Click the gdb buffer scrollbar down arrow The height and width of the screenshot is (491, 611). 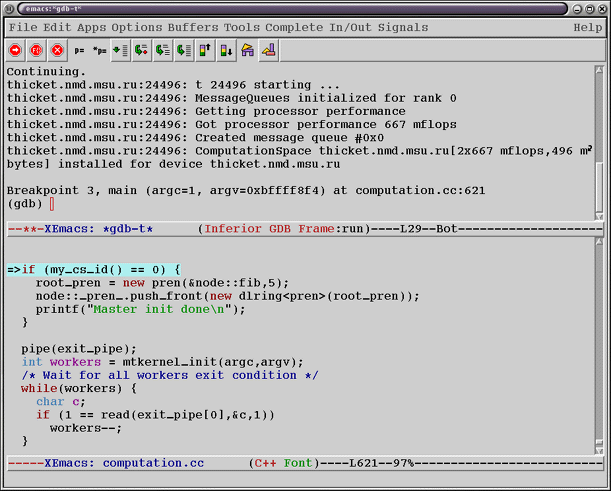click(599, 216)
